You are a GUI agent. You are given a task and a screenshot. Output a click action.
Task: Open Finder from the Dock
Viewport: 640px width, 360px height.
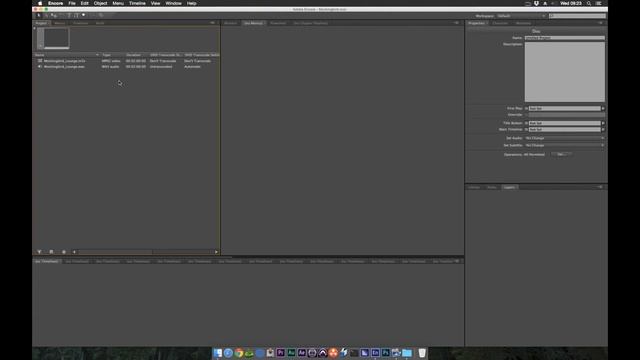[x=218, y=353]
